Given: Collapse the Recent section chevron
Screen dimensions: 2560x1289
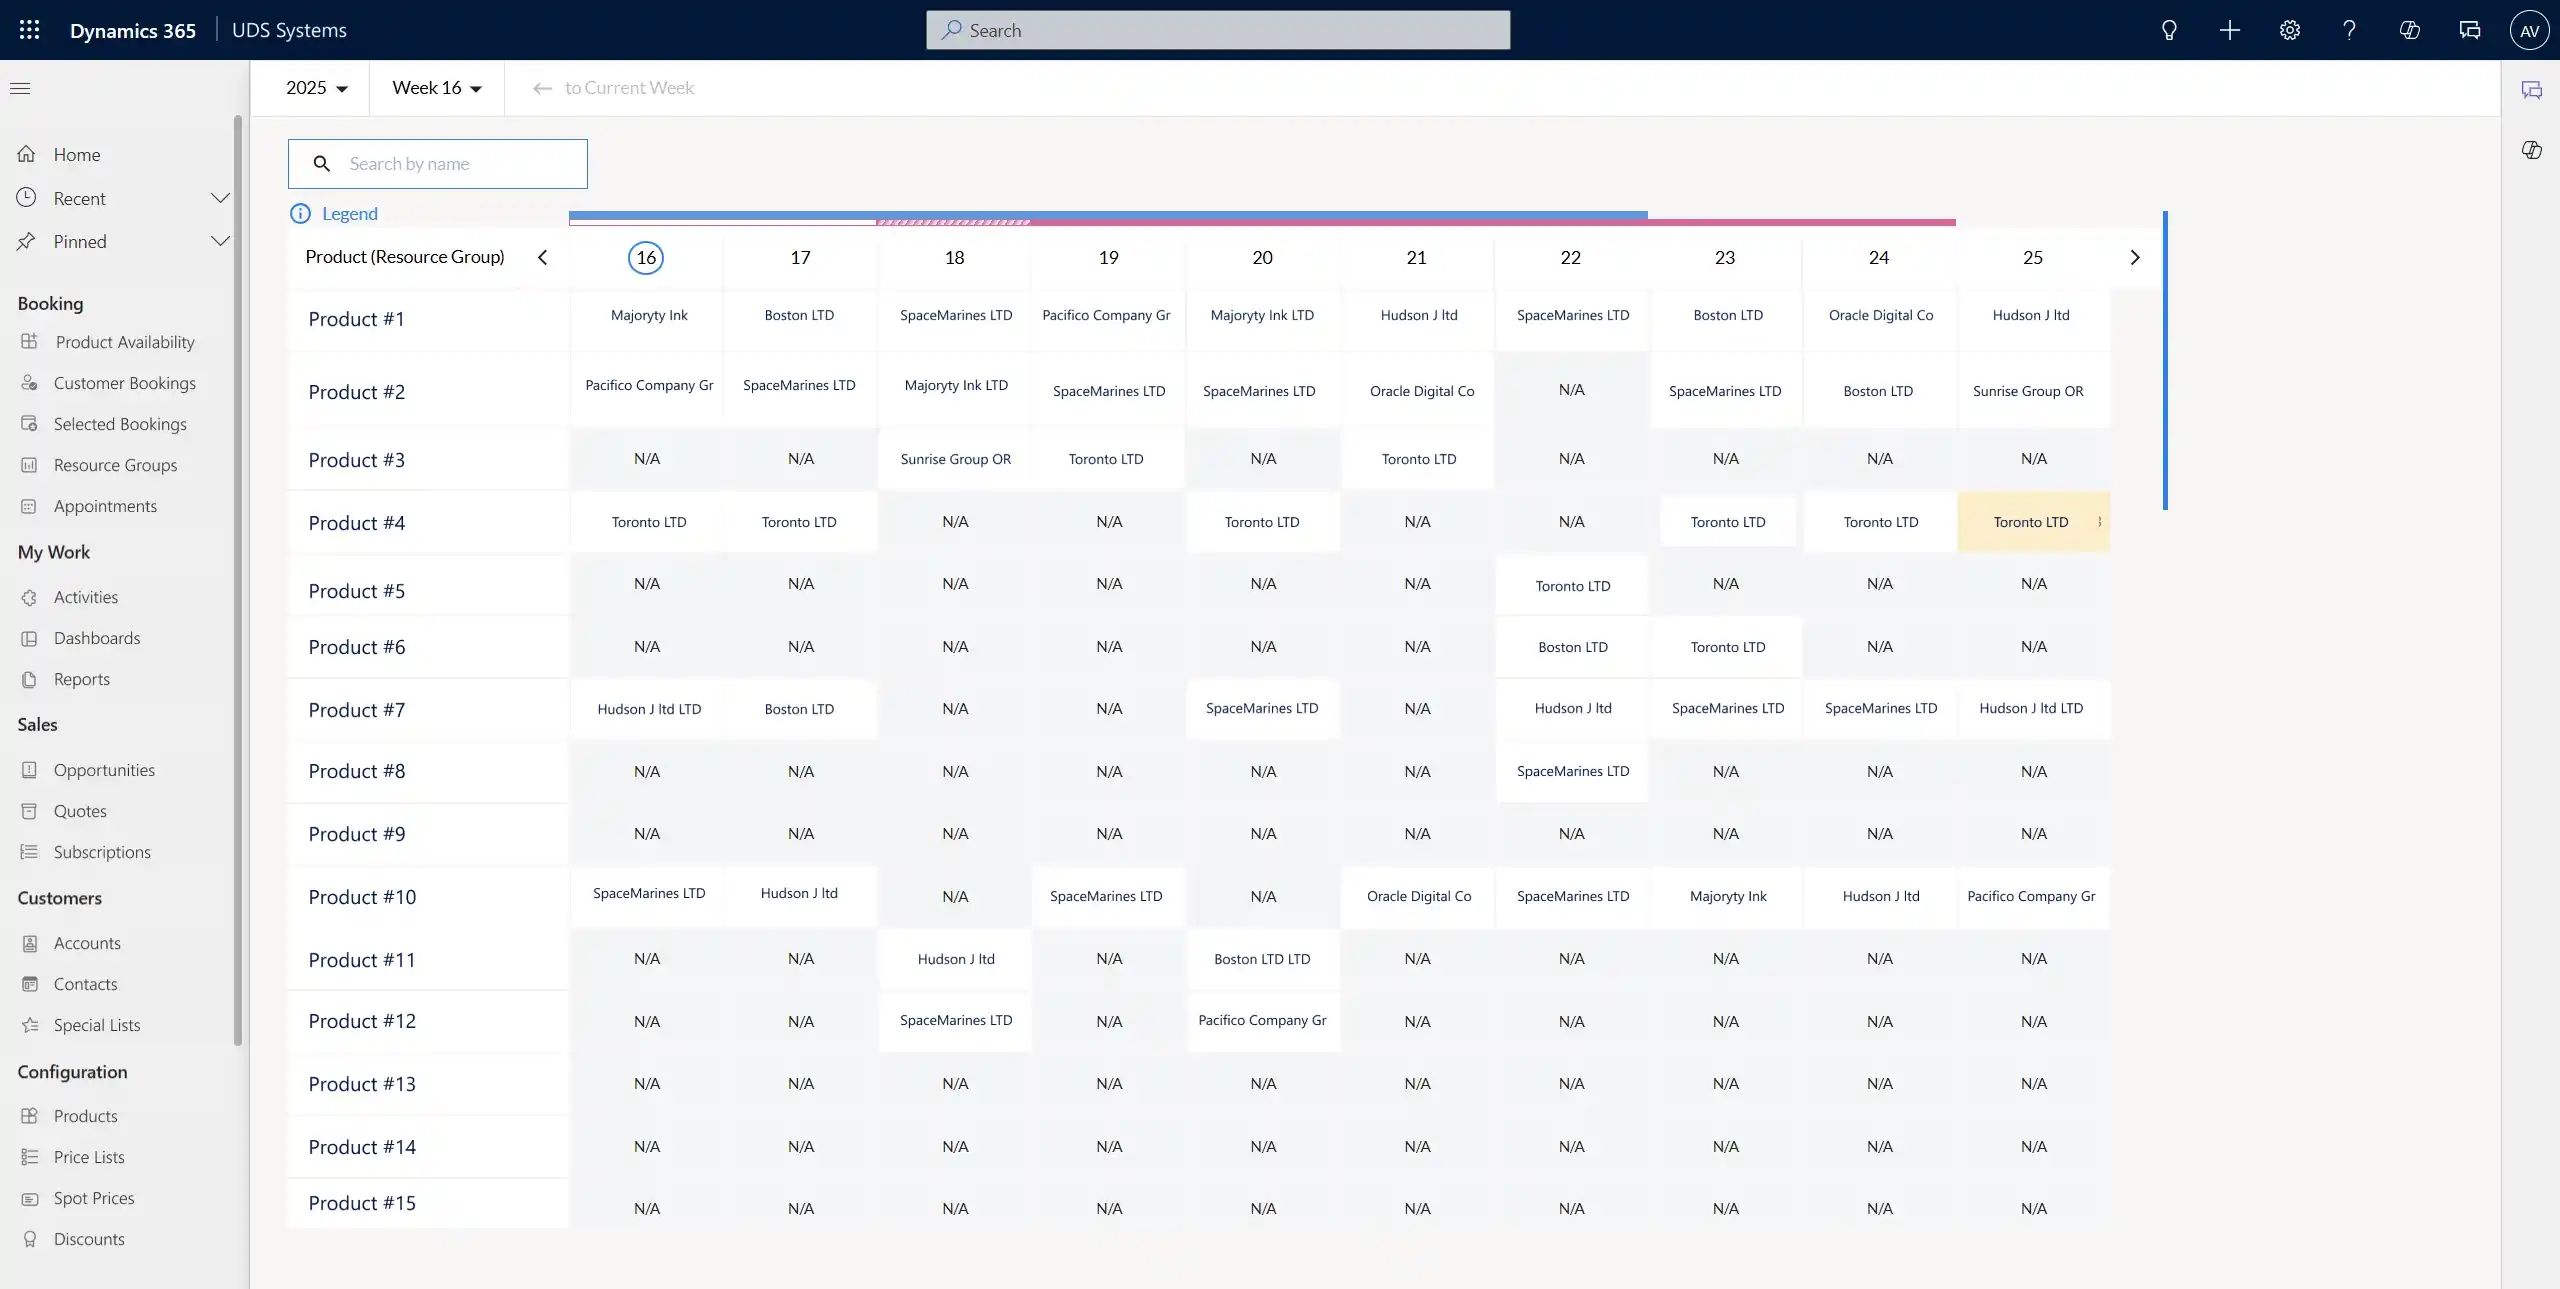Looking at the screenshot, I should (221, 198).
